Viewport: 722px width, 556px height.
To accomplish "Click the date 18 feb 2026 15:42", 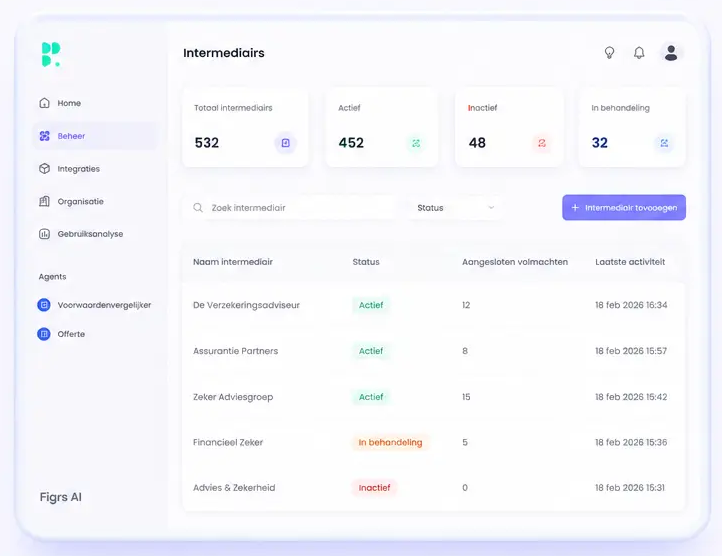I will (631, 397).
